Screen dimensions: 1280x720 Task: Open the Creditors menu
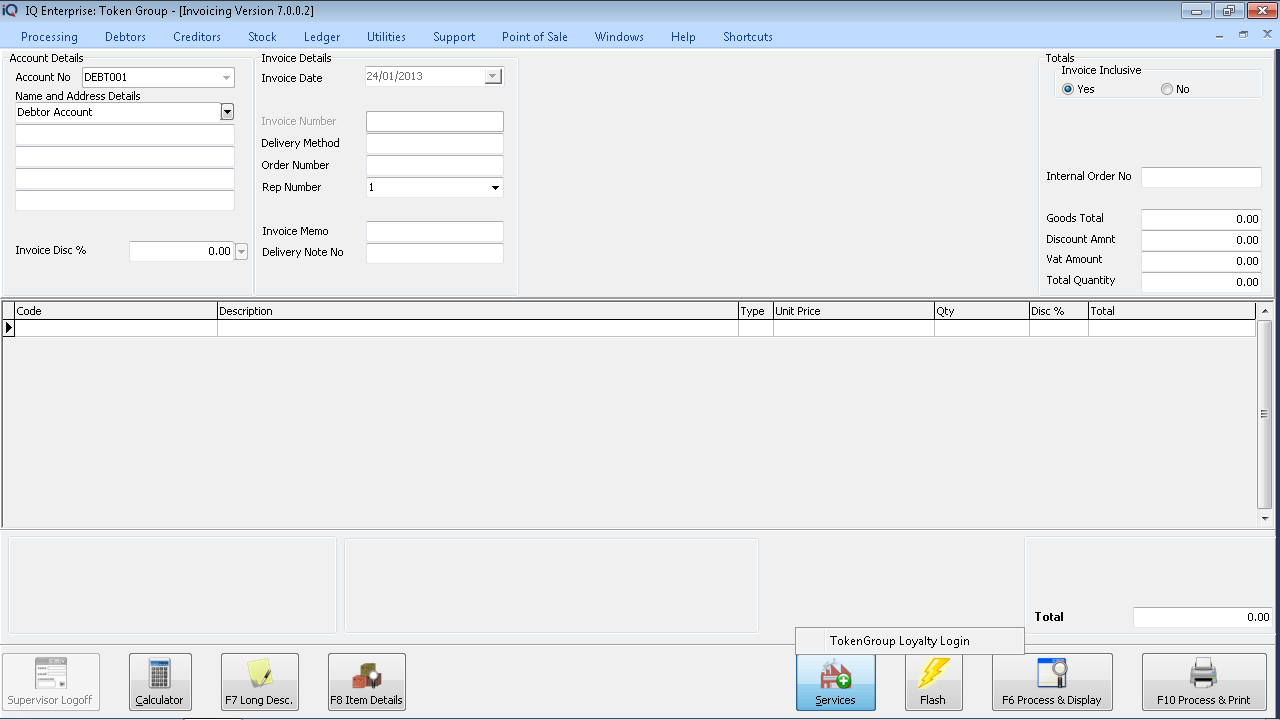[197, 37]
